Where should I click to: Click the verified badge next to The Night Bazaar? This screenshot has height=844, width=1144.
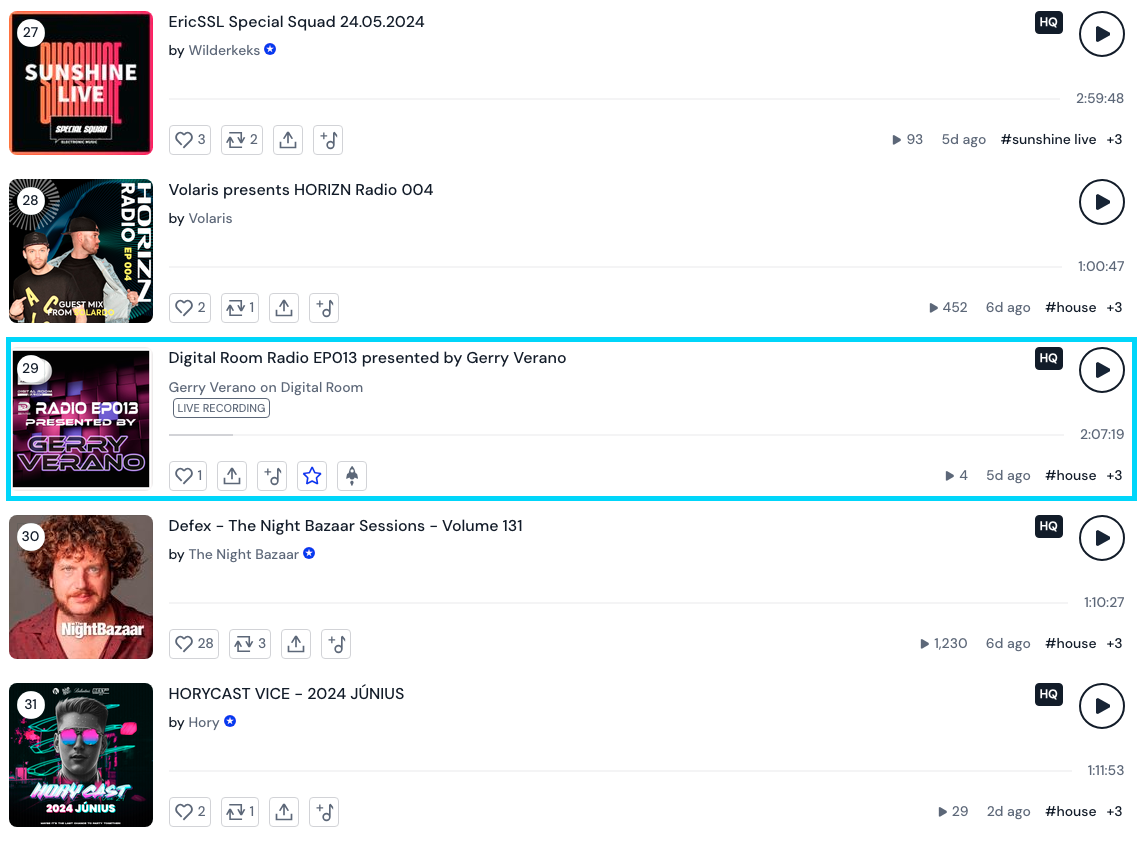click(x=309, y=554)
